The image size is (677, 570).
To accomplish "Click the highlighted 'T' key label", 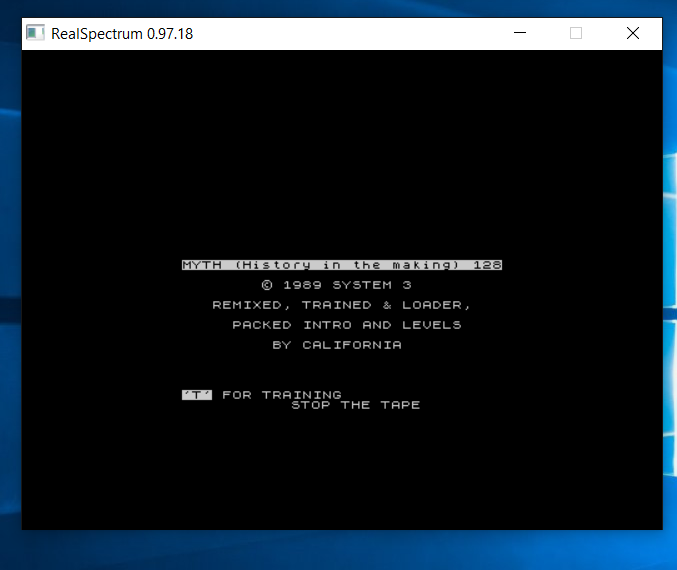I will pyautogui.click(x=197, y=395).
